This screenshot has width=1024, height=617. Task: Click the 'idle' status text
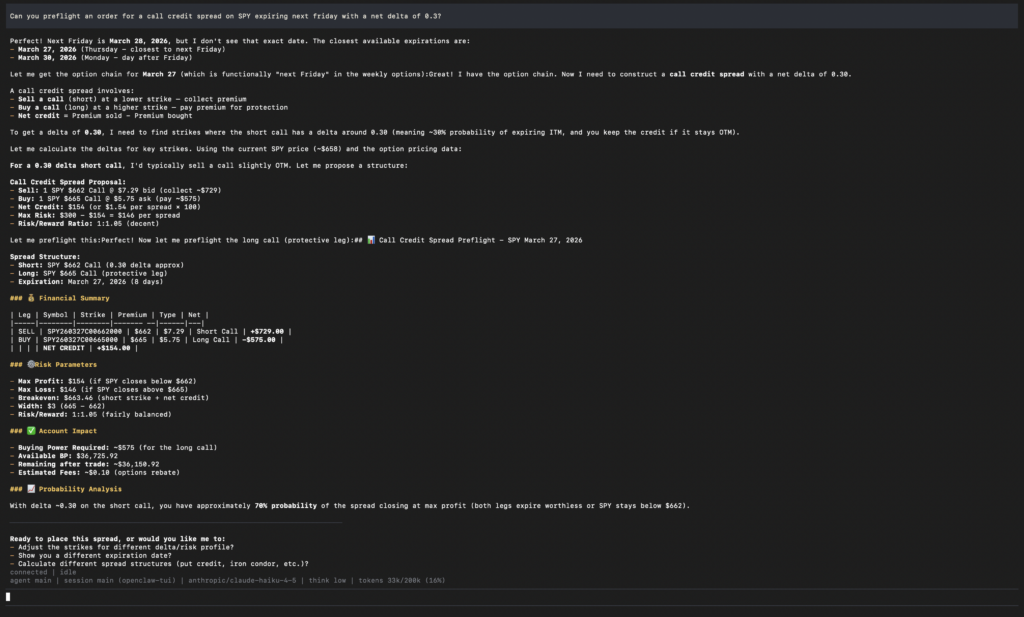tap(68, 572)
